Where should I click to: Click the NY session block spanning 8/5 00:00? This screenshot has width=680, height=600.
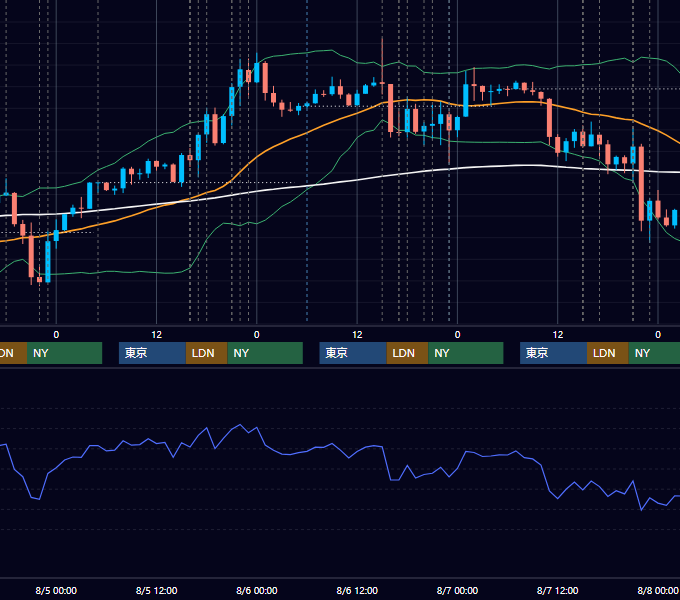coord(64,353)
